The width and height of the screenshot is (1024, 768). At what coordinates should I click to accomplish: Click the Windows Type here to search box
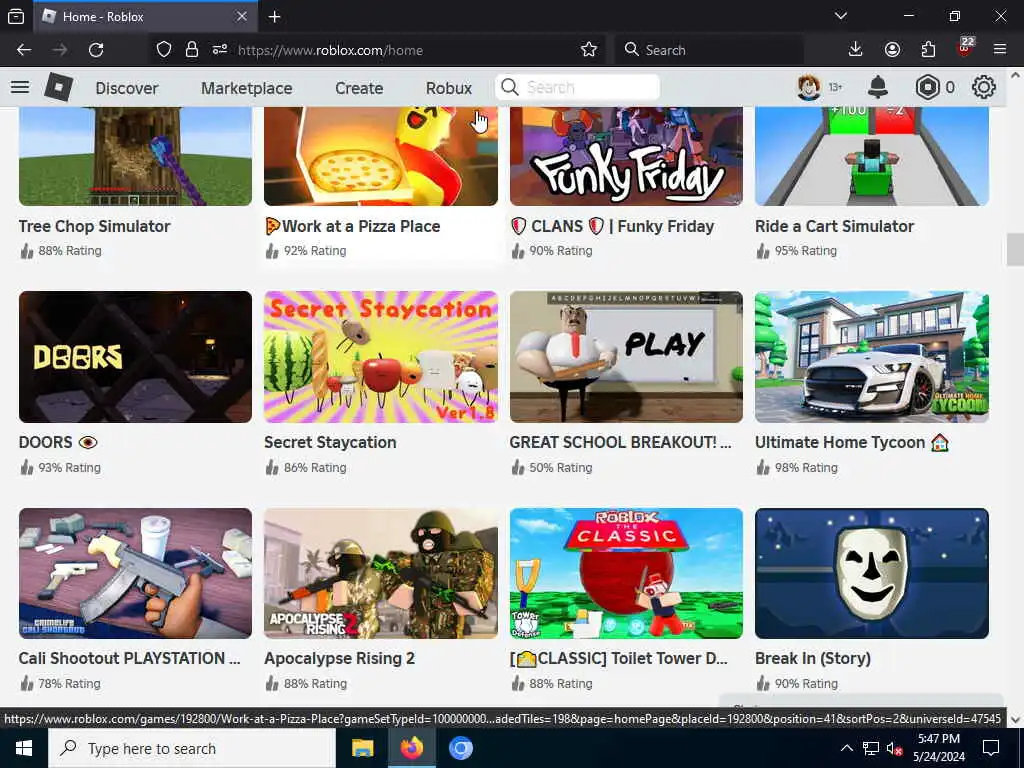click(191, 748)
